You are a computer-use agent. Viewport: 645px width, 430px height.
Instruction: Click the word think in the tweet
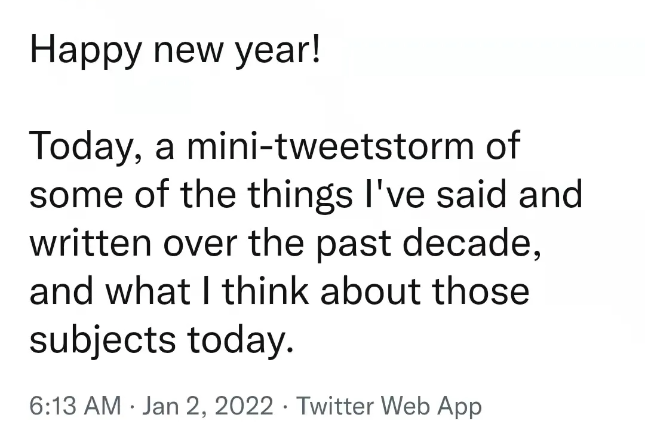tap(265, 291)
